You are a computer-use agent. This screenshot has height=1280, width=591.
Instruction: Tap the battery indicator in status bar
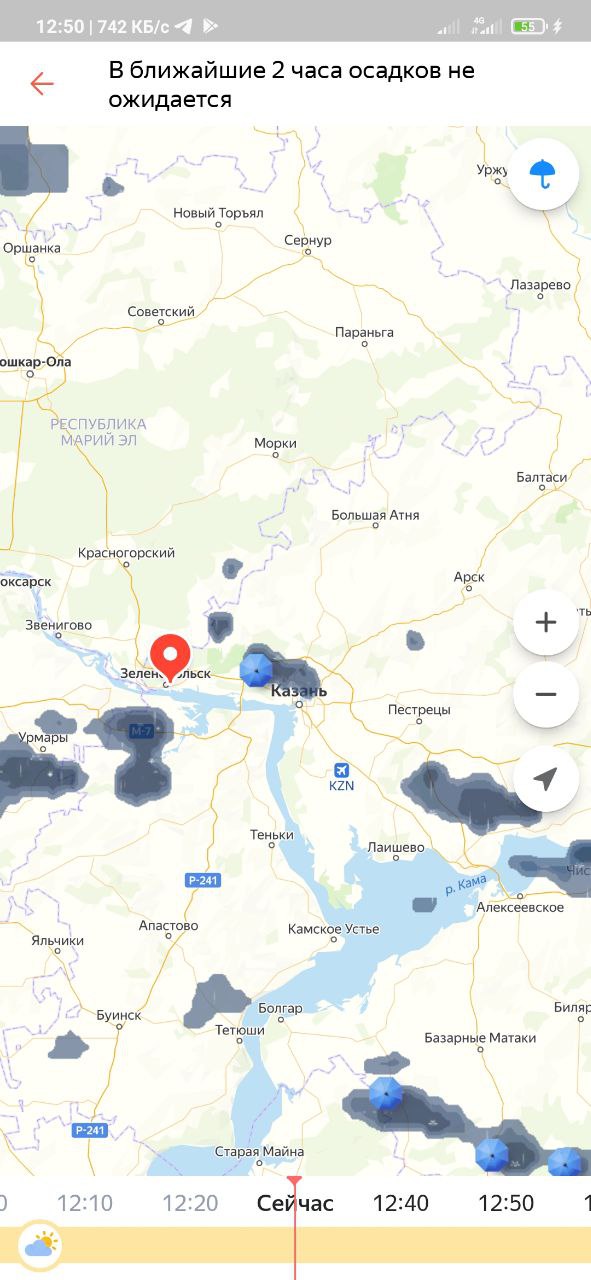(x=530, y=27)
